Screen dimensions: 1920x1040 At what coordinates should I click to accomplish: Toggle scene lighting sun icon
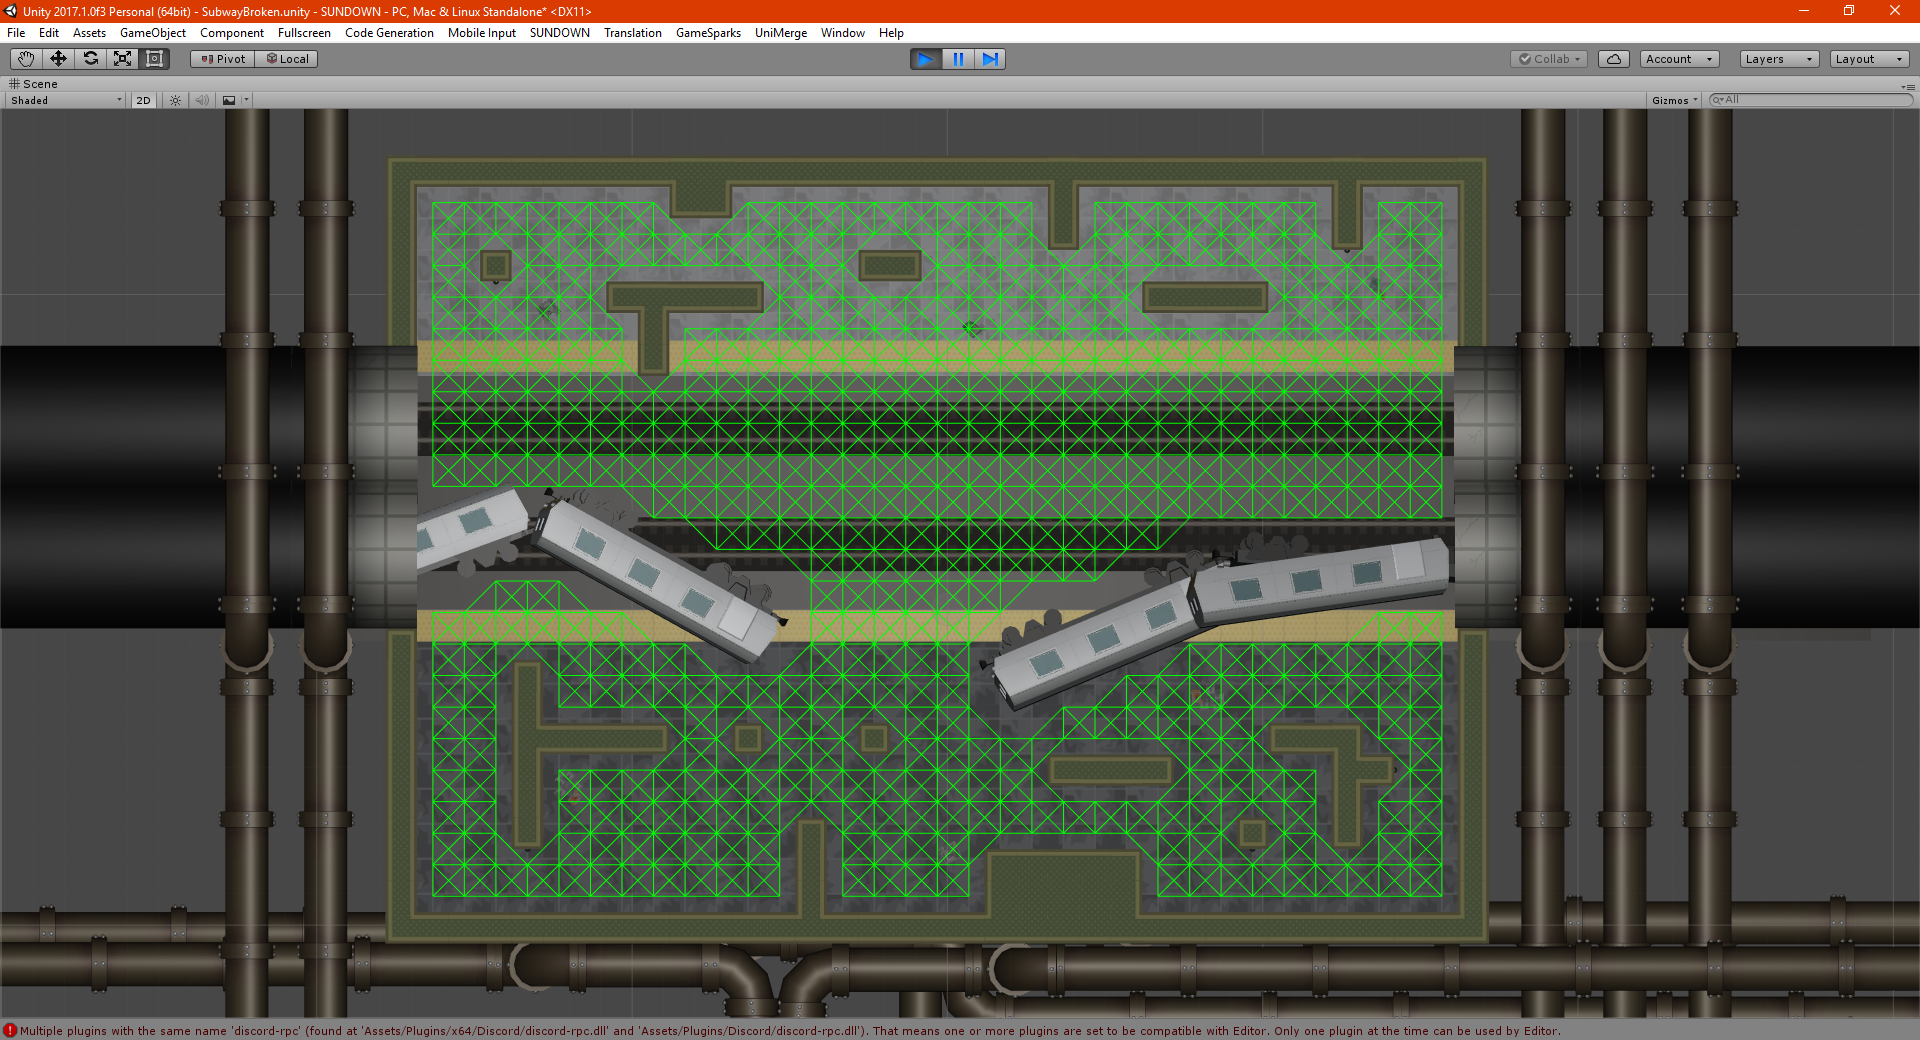tap(175, 100)
